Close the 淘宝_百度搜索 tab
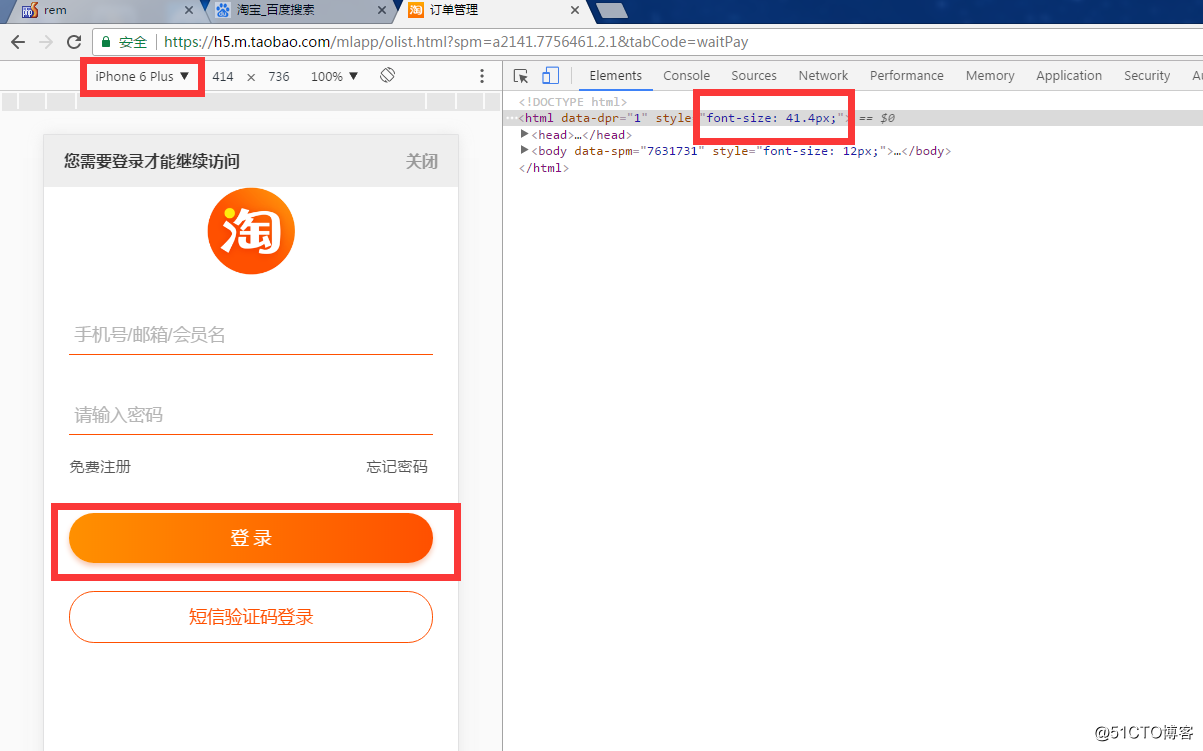 pos(383,10)
